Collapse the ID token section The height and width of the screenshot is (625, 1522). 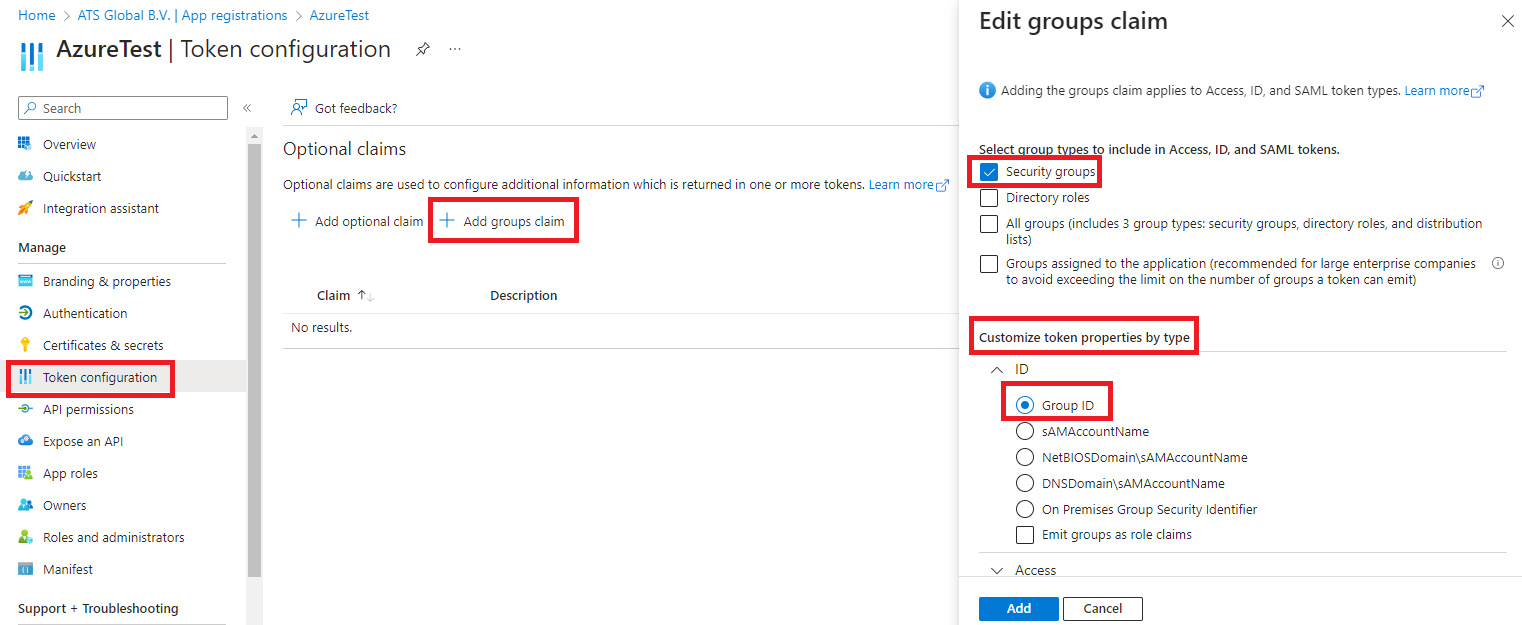coord(997,369)
